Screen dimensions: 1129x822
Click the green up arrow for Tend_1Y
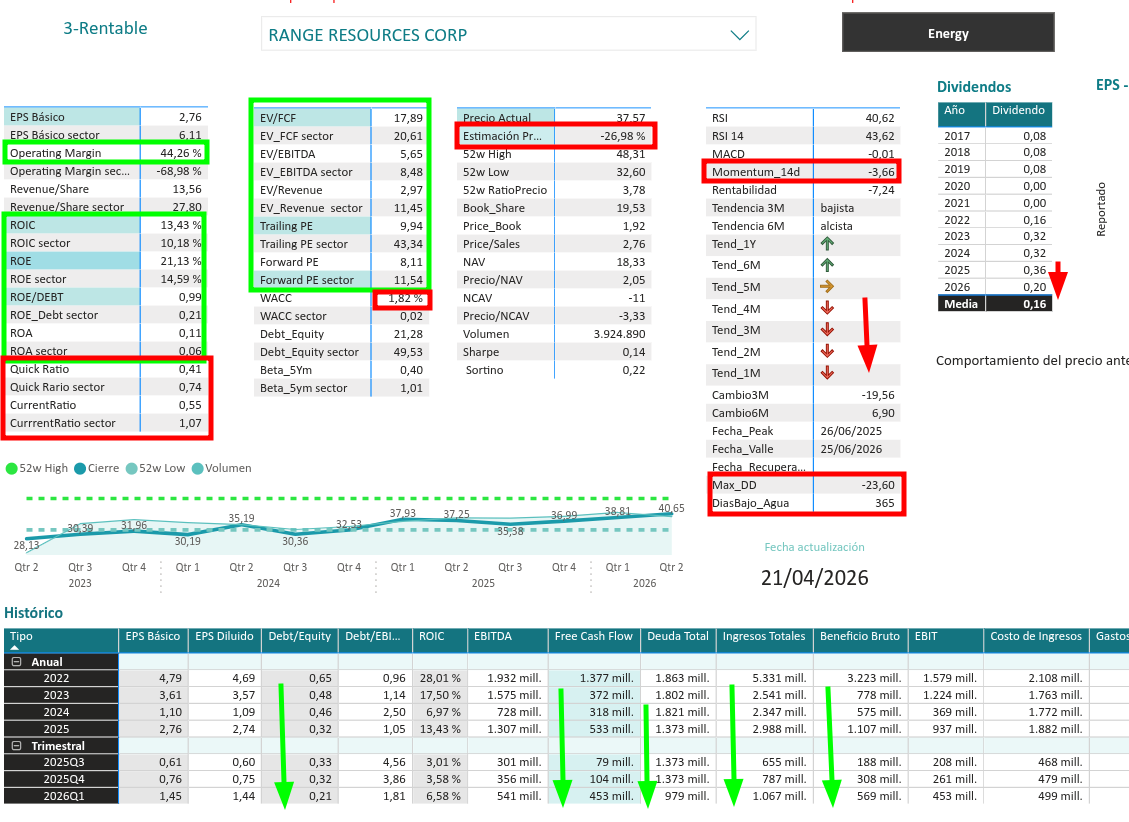[827, 244]
